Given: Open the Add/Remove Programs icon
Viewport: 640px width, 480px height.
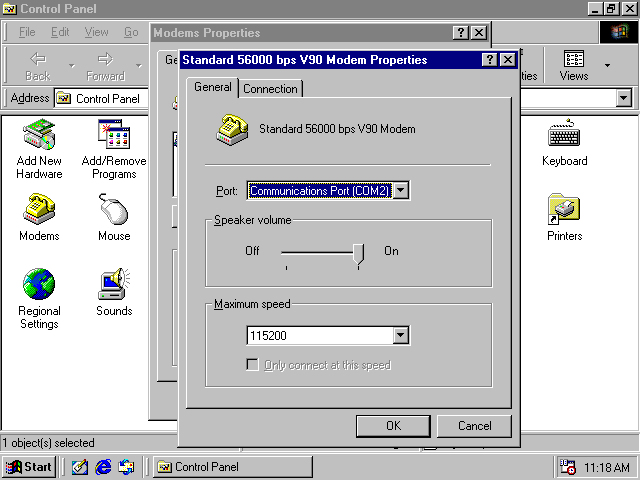Looking at the screenshot, I should click(x=114, y=149).
